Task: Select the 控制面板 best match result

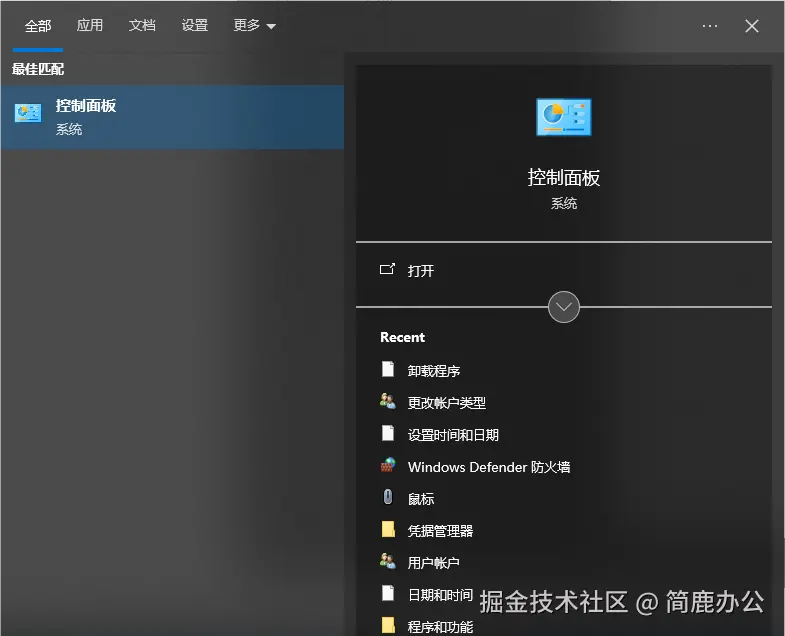Action: [x=172, y=117]
